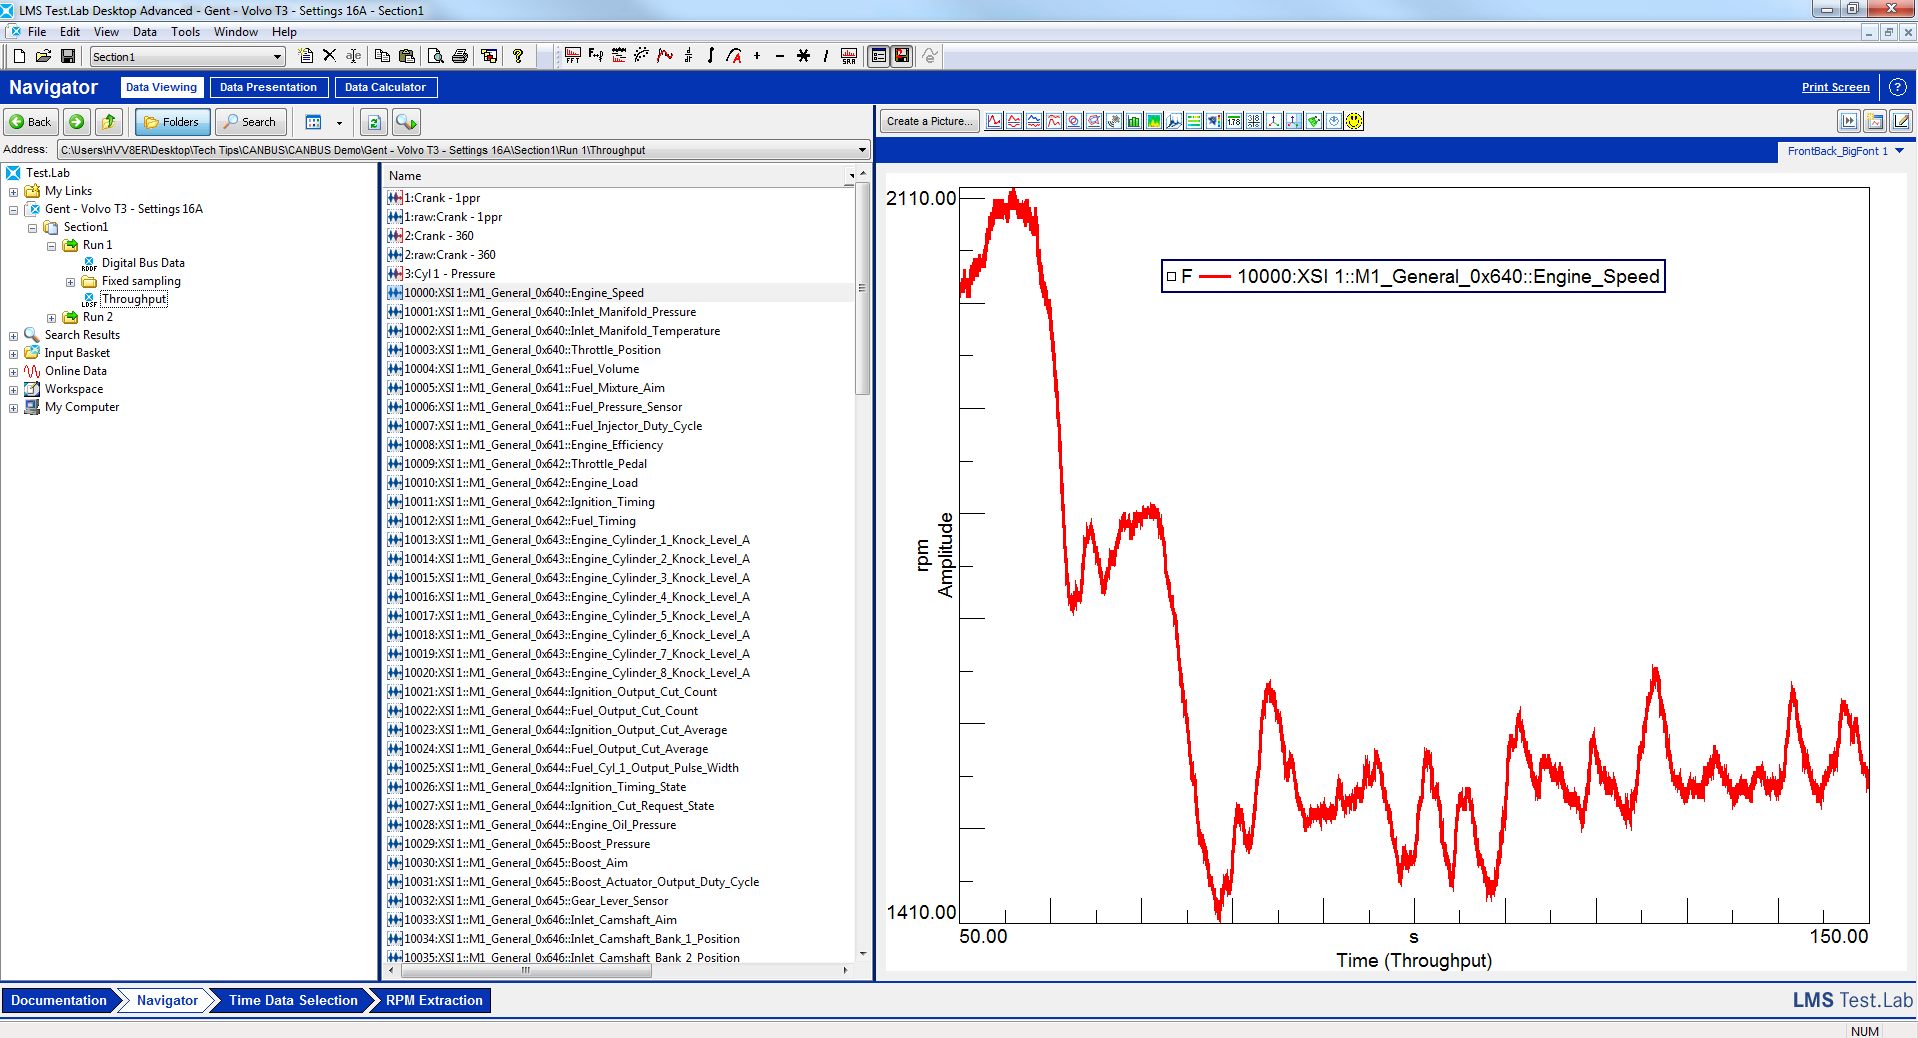Click the help circle icon near Print Screen

point(1898,87)
